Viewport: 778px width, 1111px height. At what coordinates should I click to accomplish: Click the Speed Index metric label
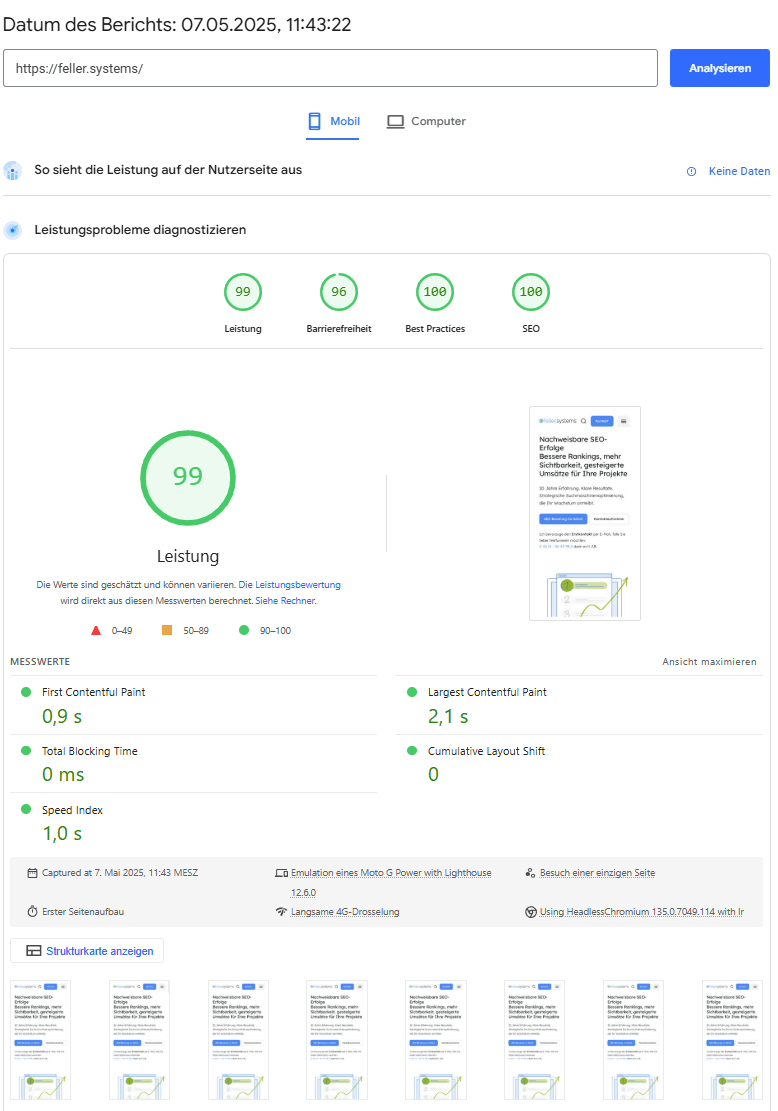coord(72,810)
